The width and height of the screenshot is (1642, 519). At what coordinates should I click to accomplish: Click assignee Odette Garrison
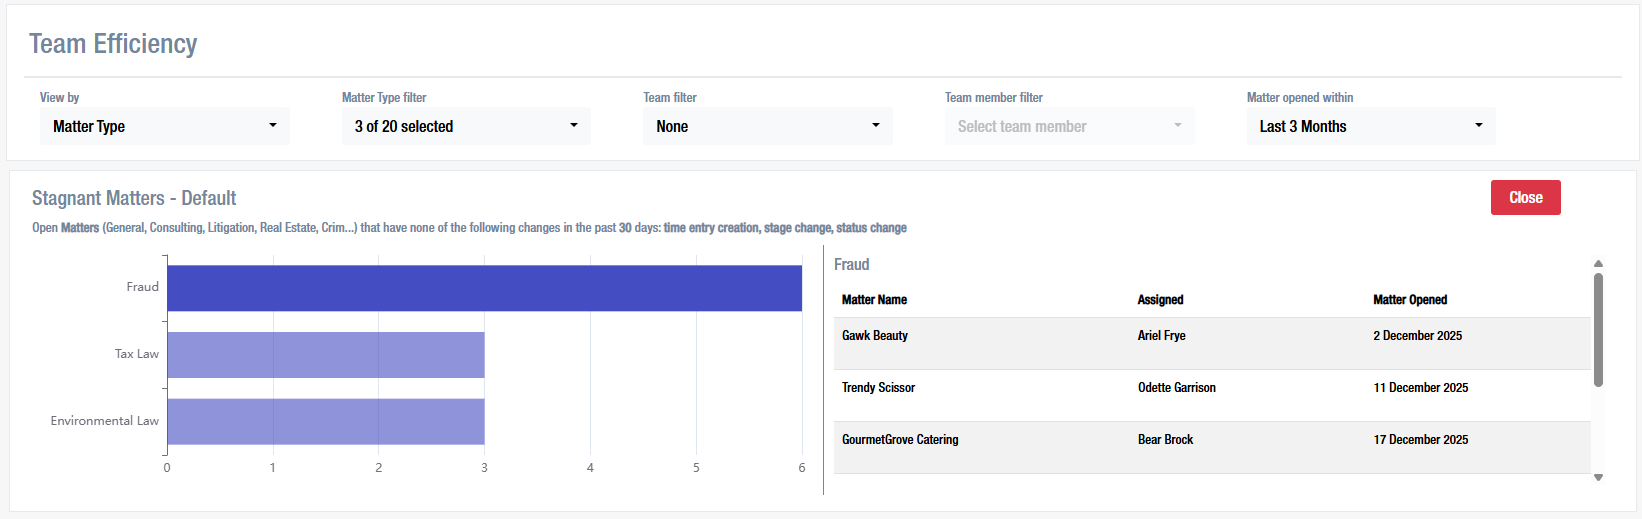1176,388
